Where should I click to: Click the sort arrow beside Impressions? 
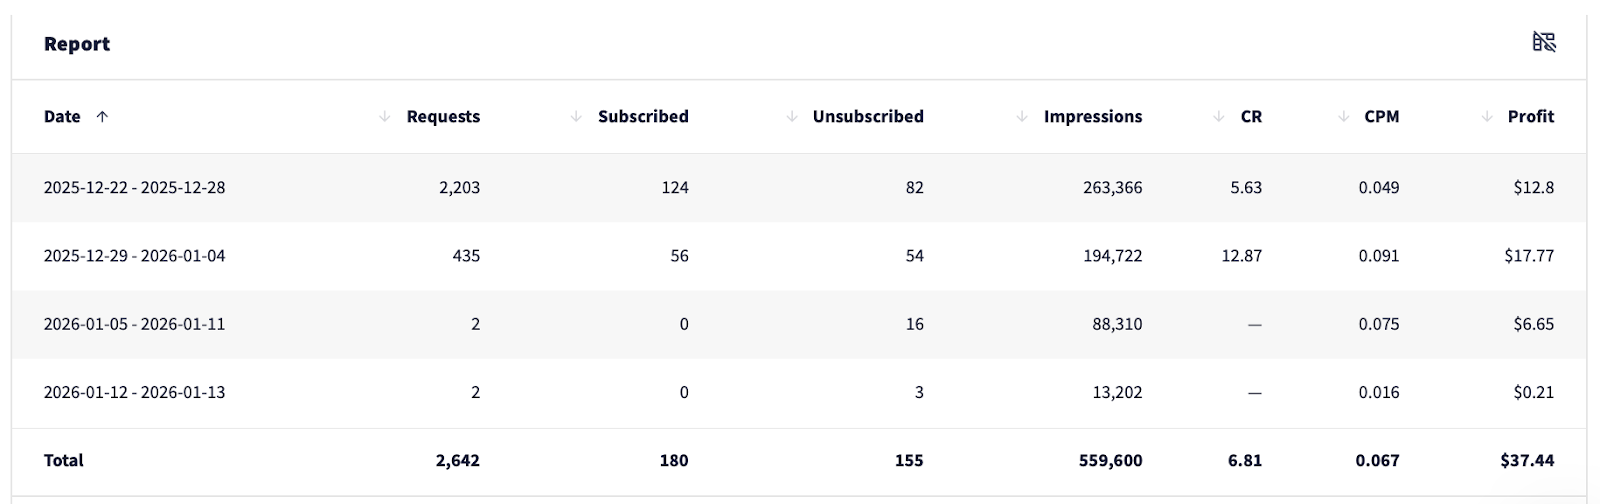point(1022,117)
